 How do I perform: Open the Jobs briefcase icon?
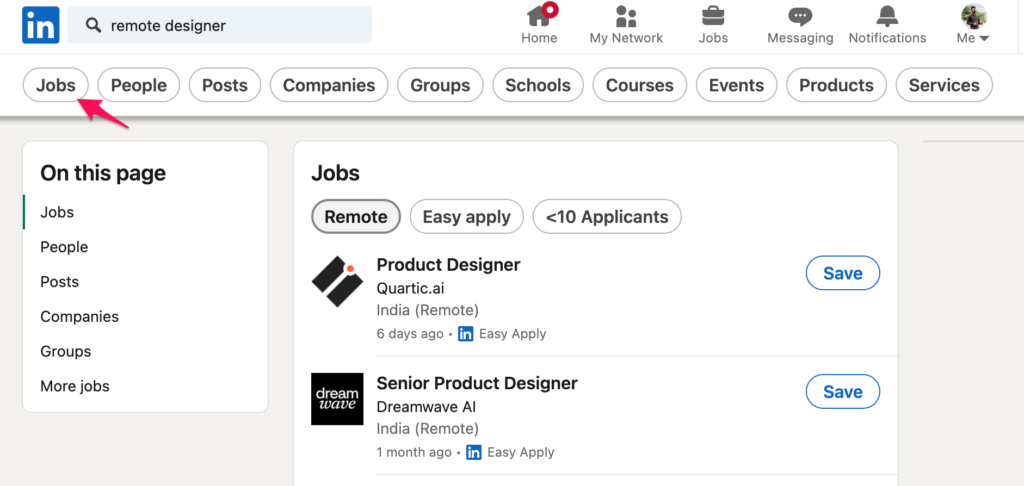click(x=712, y=16)
